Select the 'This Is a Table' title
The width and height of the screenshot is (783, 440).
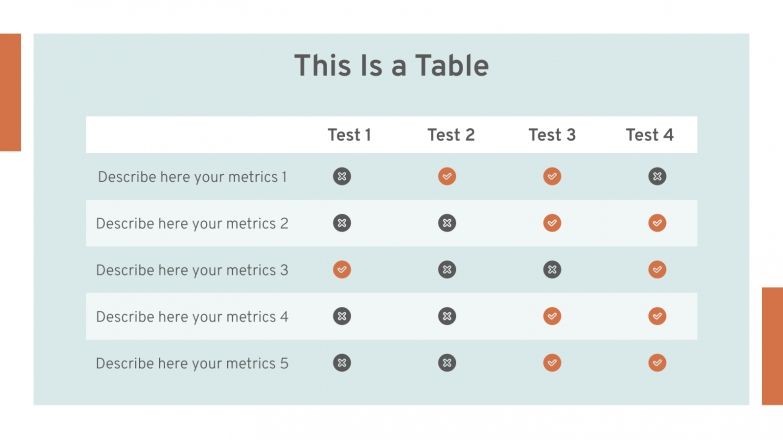(391, 66)
